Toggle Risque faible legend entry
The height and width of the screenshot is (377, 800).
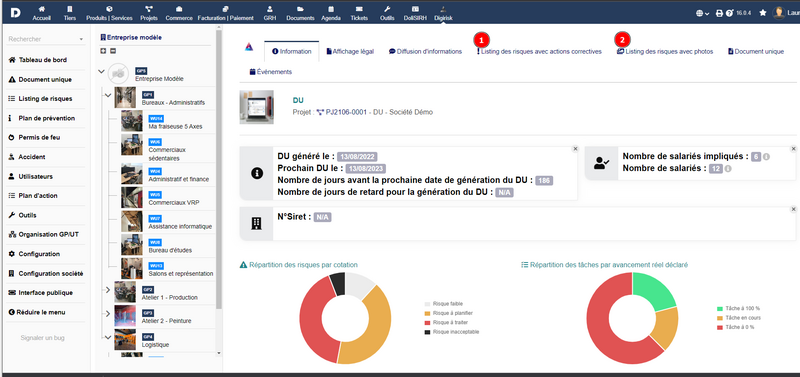point(443,304)
